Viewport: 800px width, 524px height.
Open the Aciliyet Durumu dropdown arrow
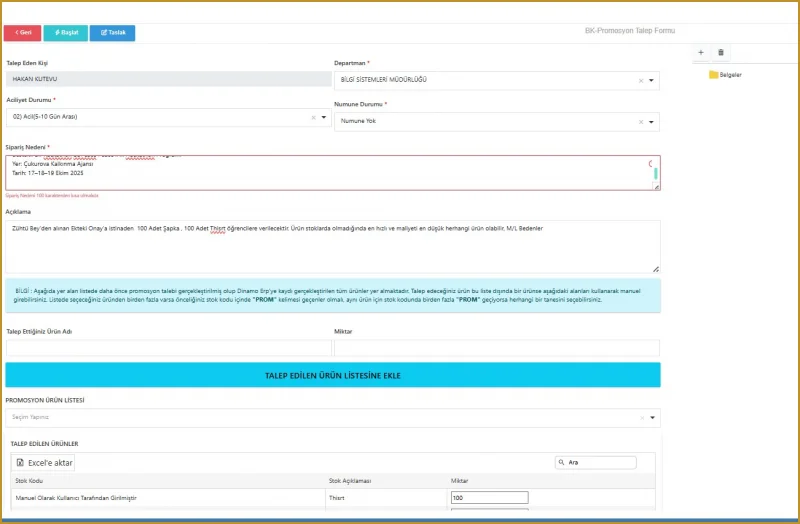(324, 117)
